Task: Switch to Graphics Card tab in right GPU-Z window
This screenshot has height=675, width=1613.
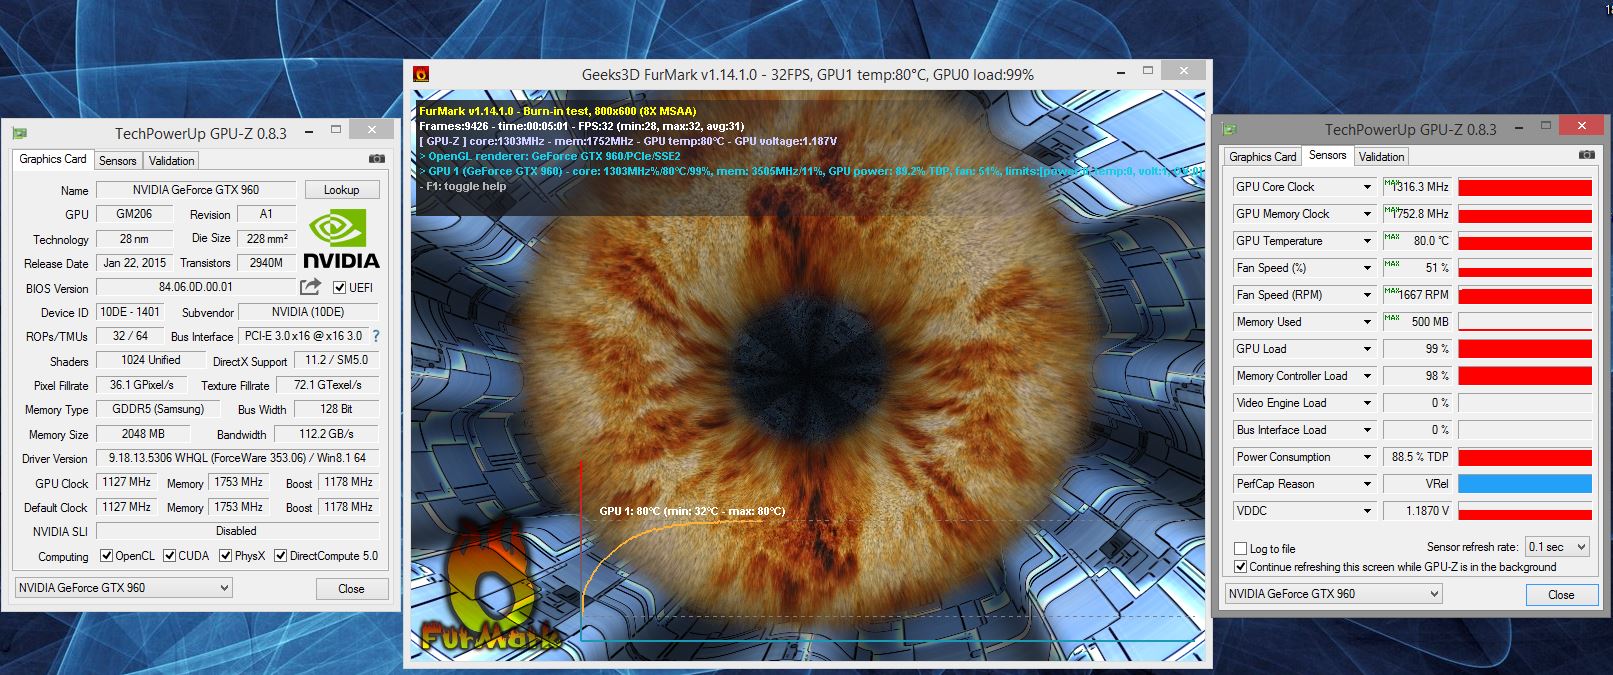Action: (1263, 157)
